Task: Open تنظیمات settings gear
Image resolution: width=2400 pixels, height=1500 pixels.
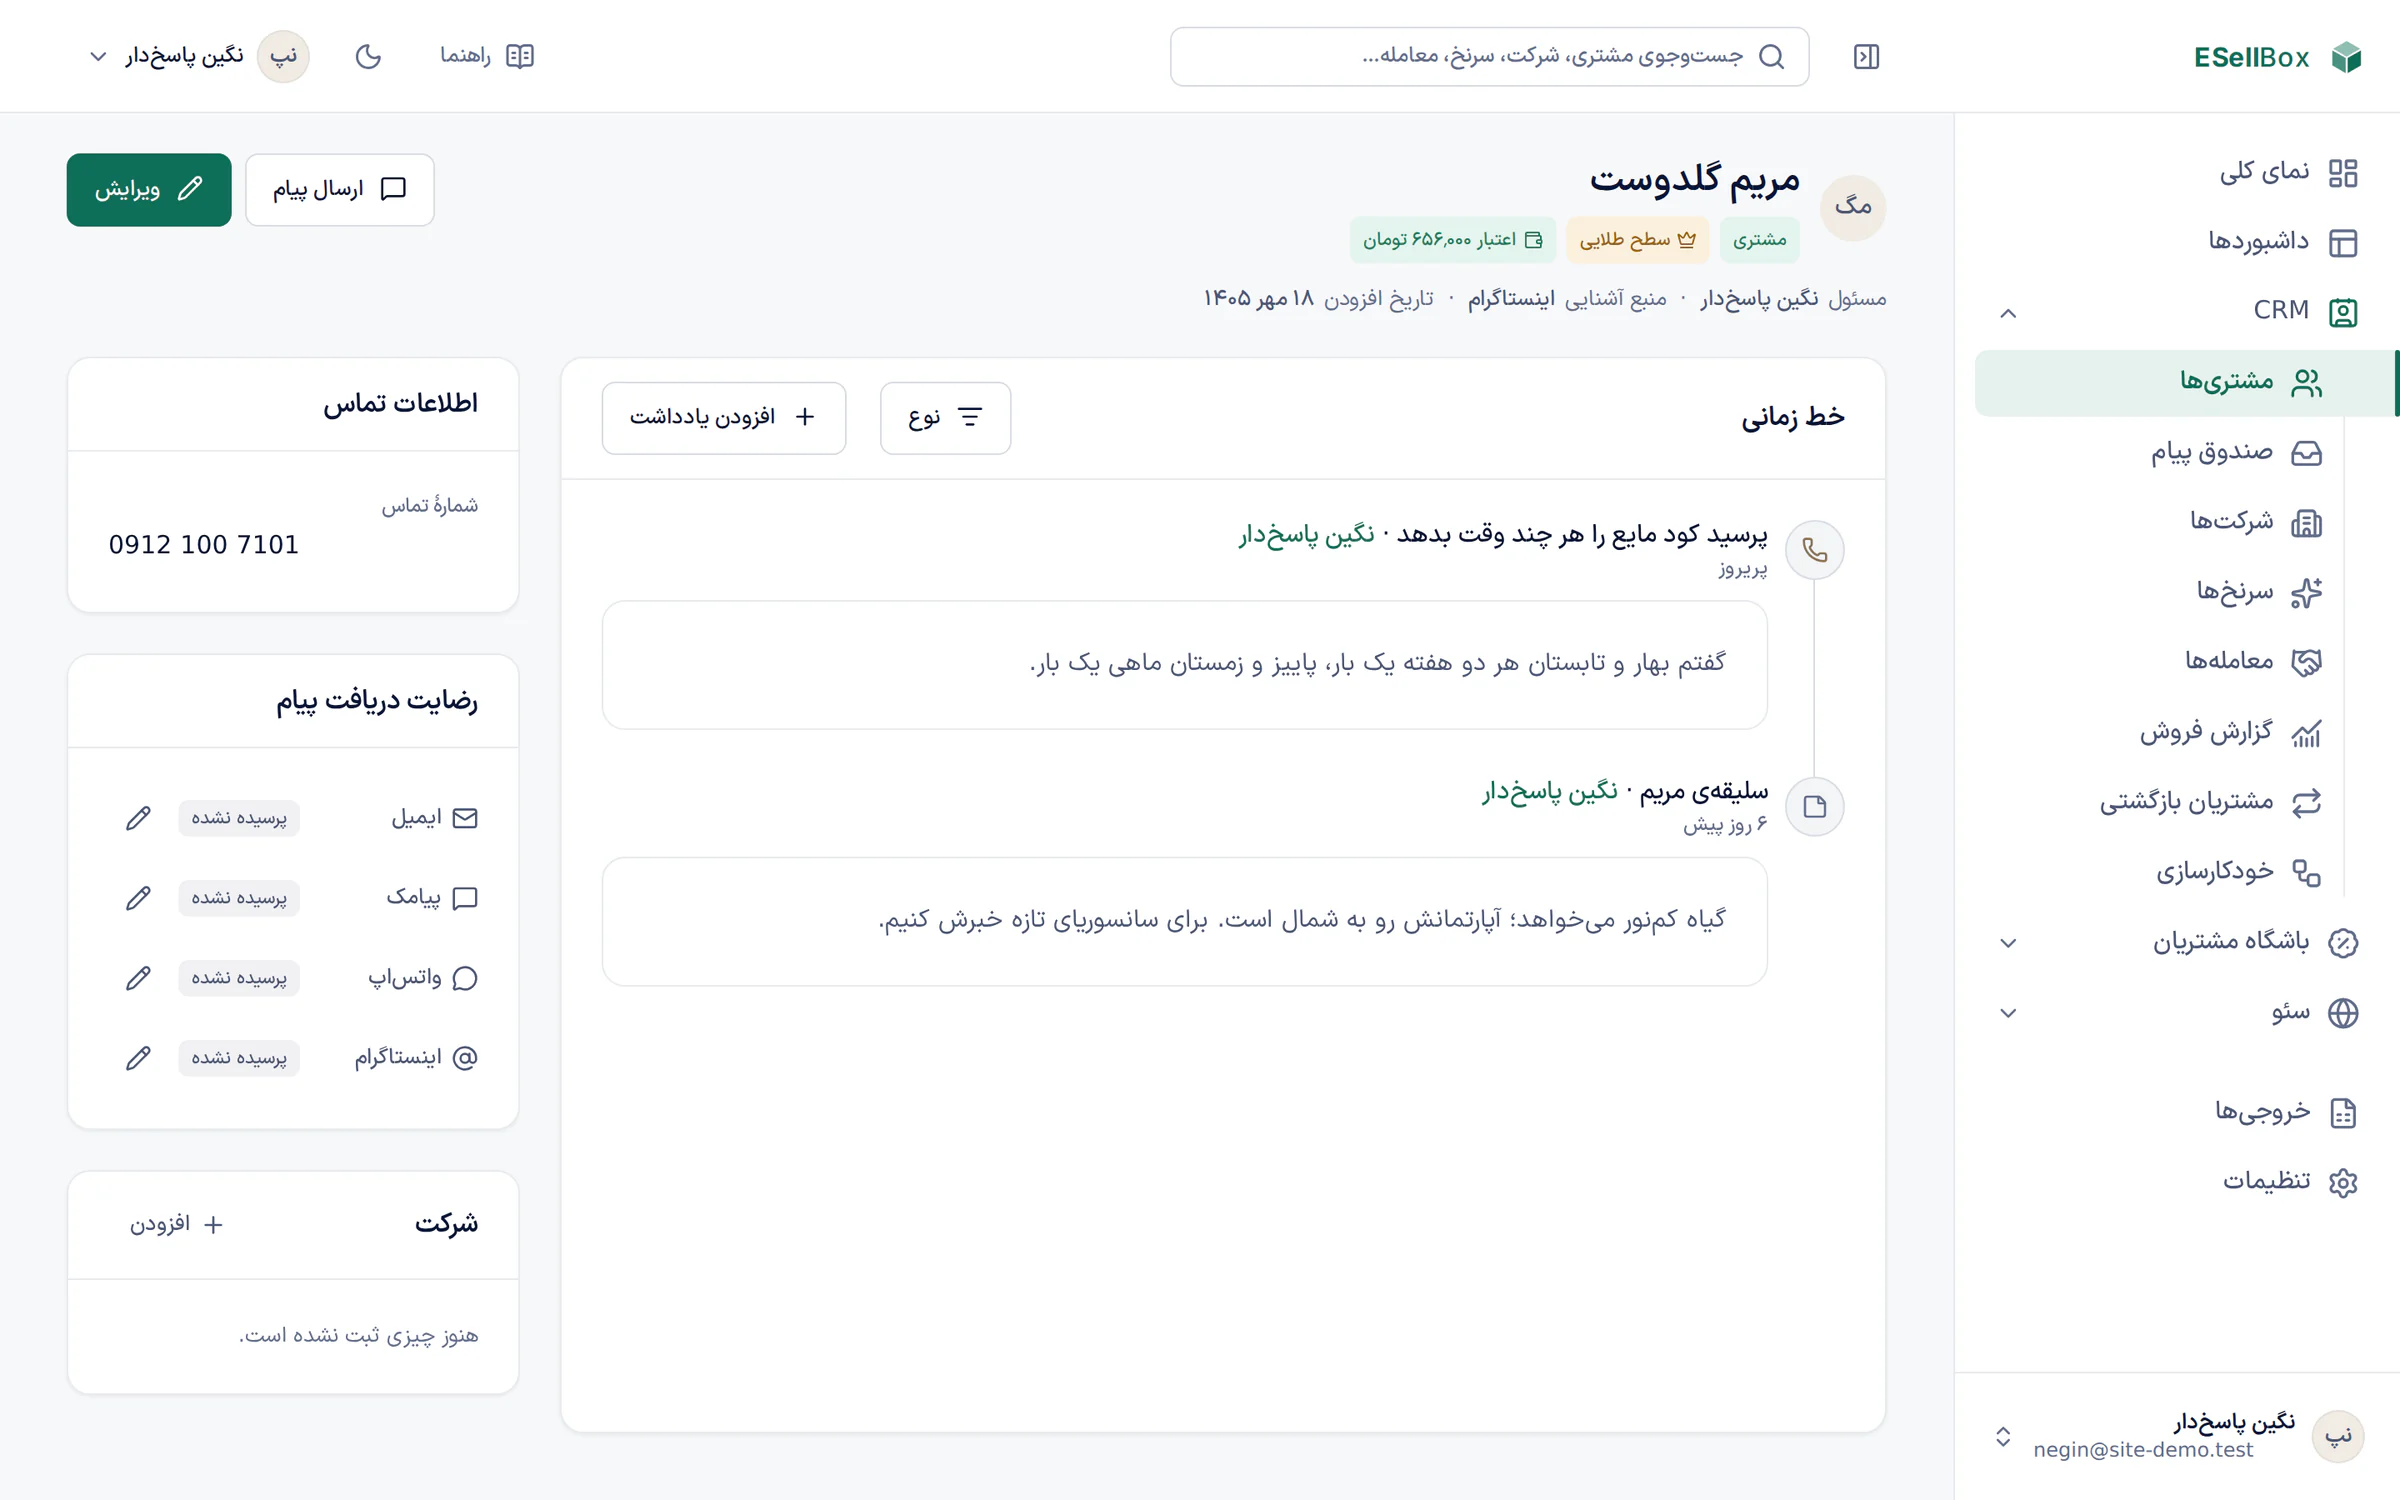Action: 2343,1182
